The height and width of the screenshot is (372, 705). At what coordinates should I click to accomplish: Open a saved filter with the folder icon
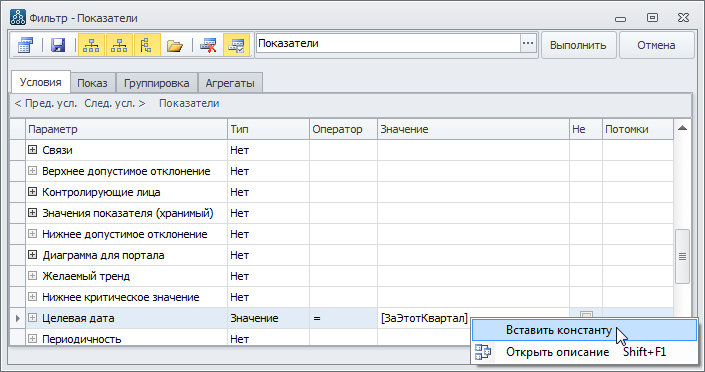pyautogui.click(x=175, y=45)
